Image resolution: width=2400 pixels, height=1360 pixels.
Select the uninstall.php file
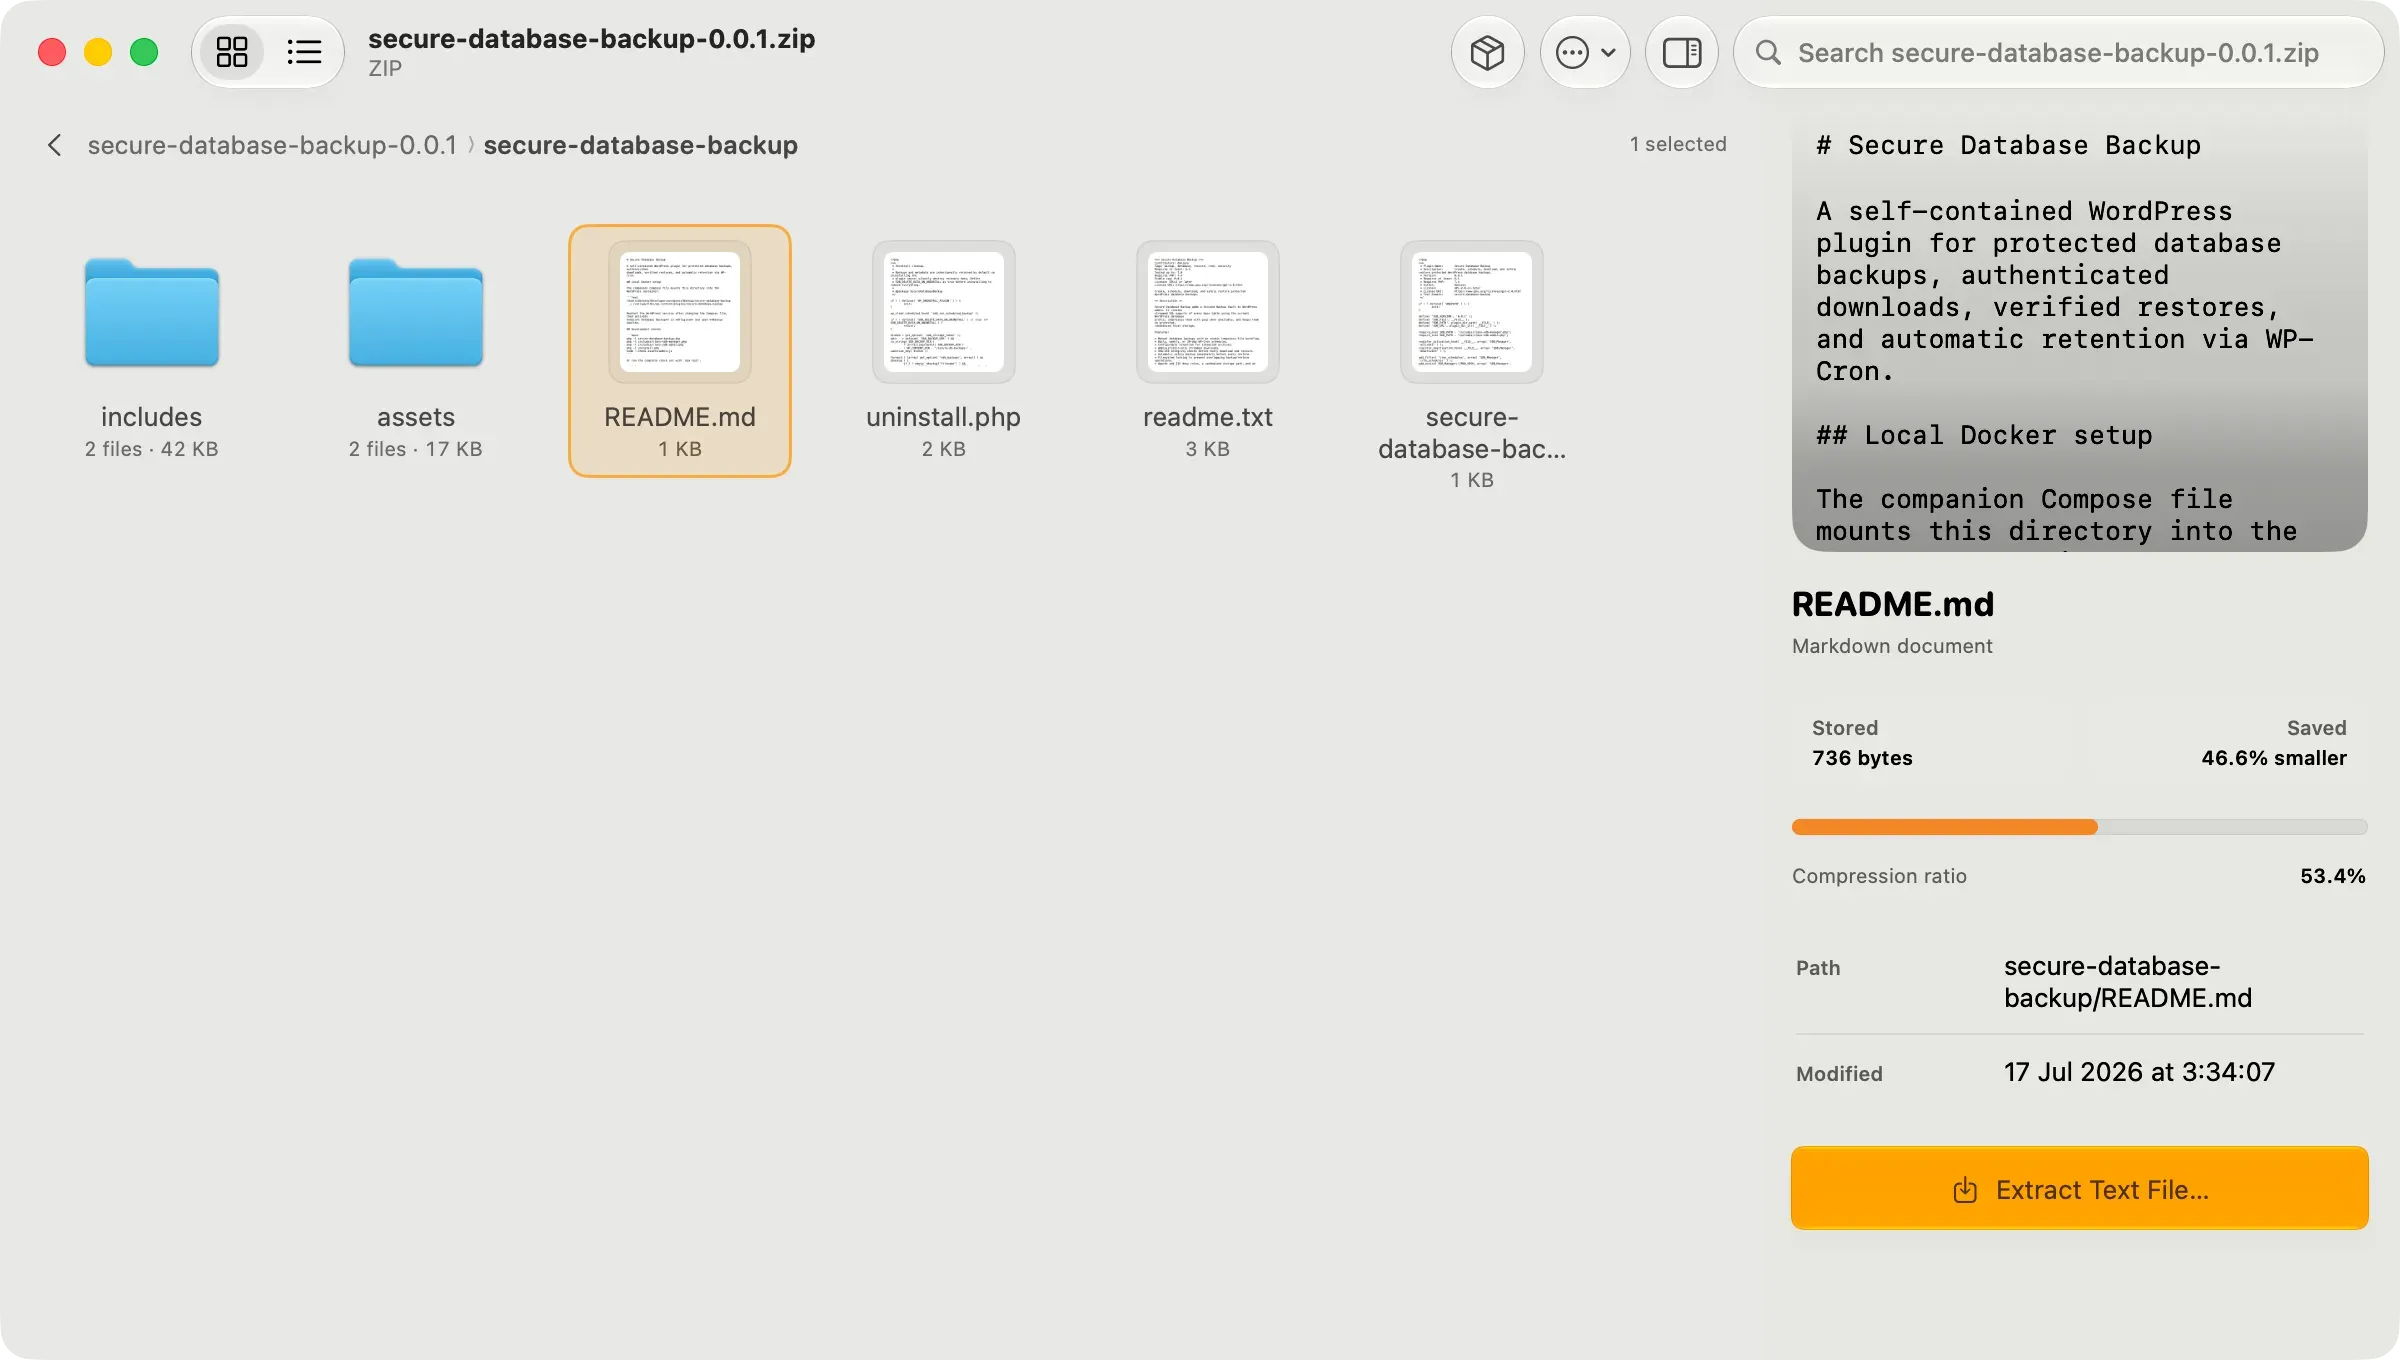[x=944, y=350]
